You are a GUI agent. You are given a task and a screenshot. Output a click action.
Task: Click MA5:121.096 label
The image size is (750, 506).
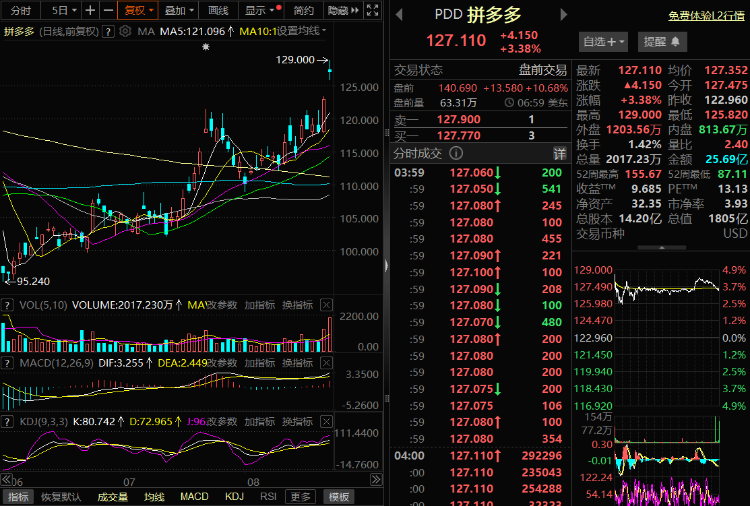click(x=192, y=32)
